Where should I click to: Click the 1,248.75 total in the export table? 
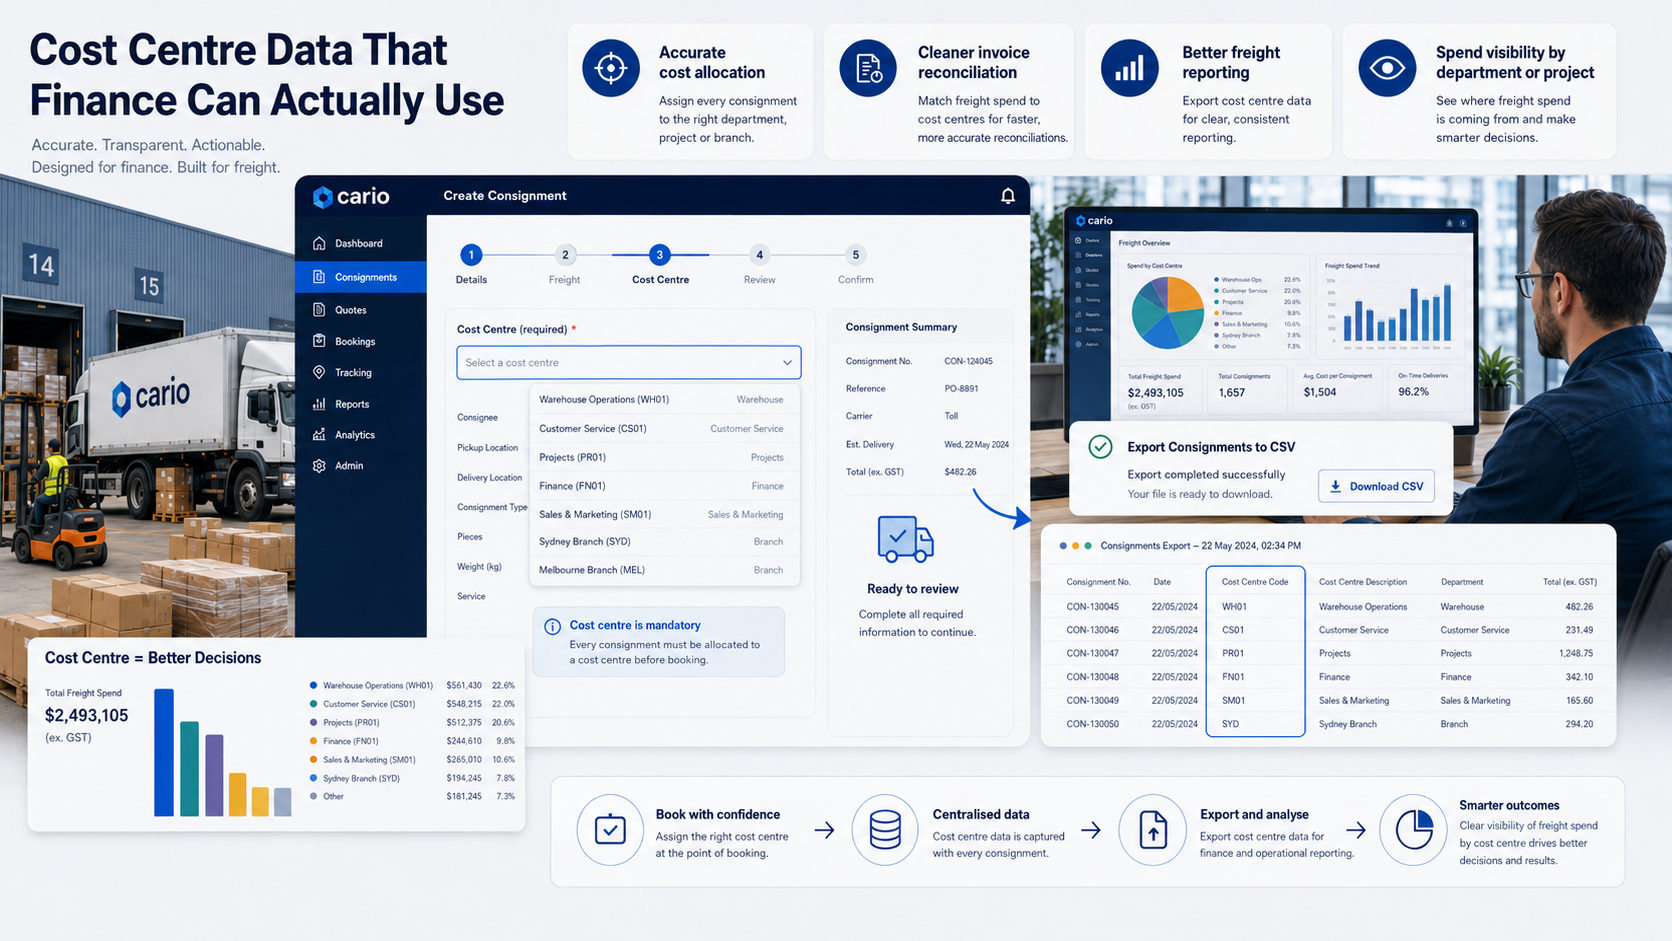1576,653
